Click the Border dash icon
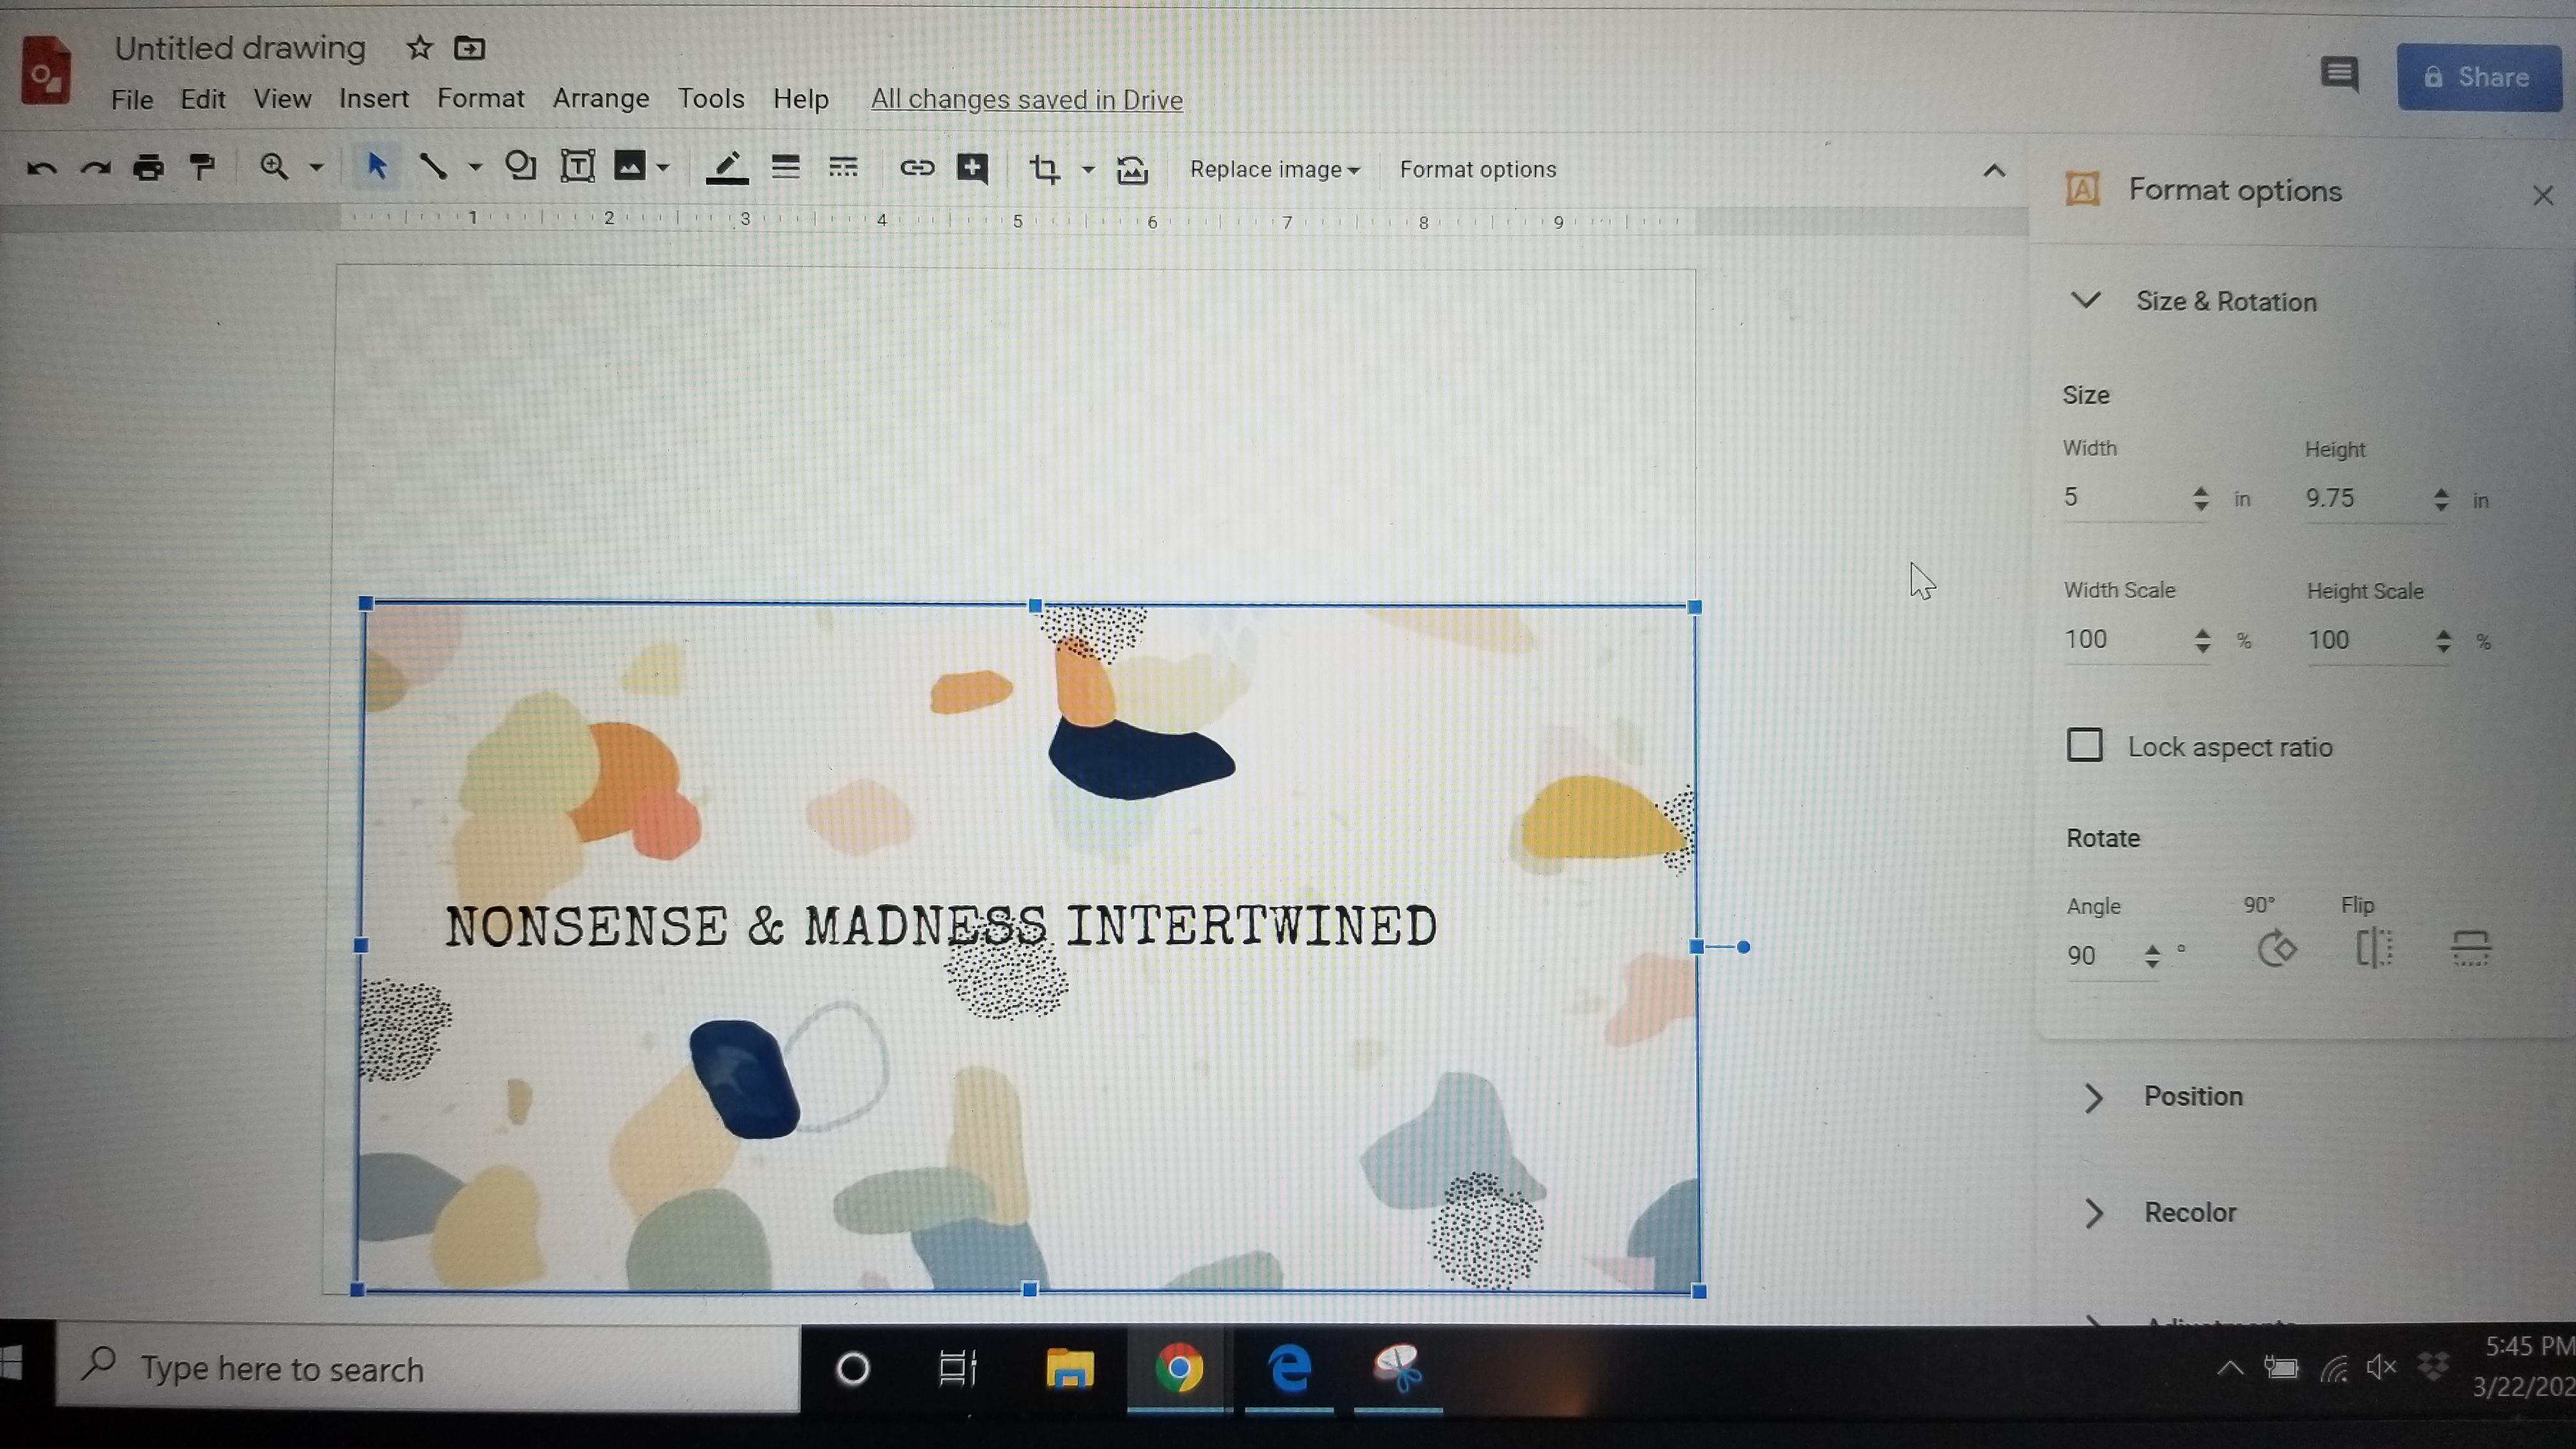 click(x=843, y=167)
